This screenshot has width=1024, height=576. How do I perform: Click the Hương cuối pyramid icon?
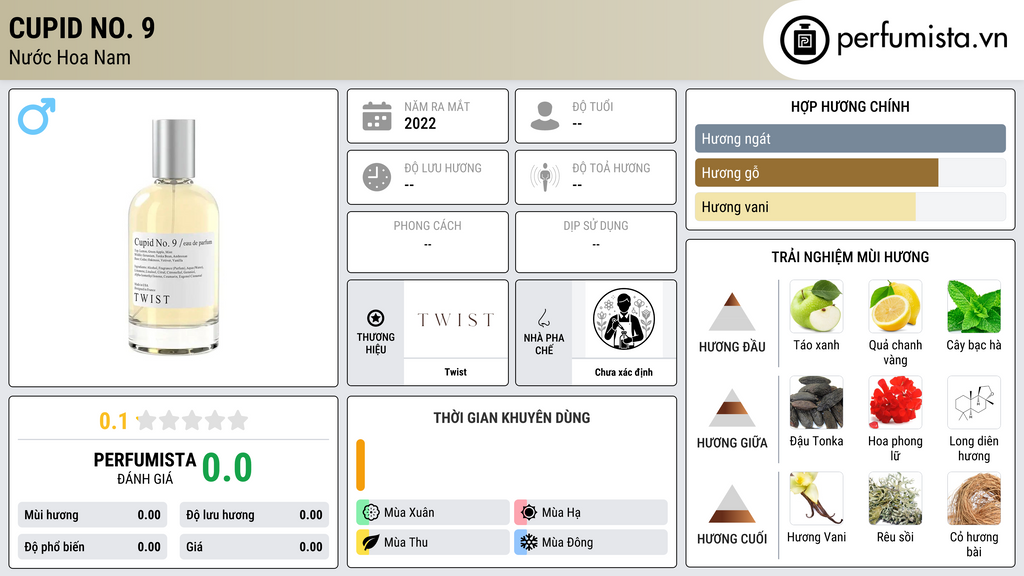click(x=732, y=504)
